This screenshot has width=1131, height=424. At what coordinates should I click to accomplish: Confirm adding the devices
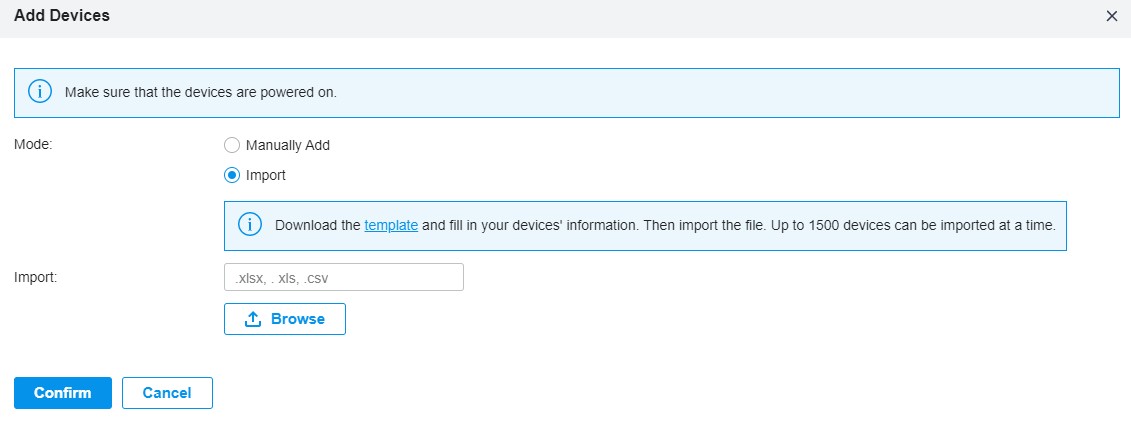pyautogui.click(x=63, y=393)
